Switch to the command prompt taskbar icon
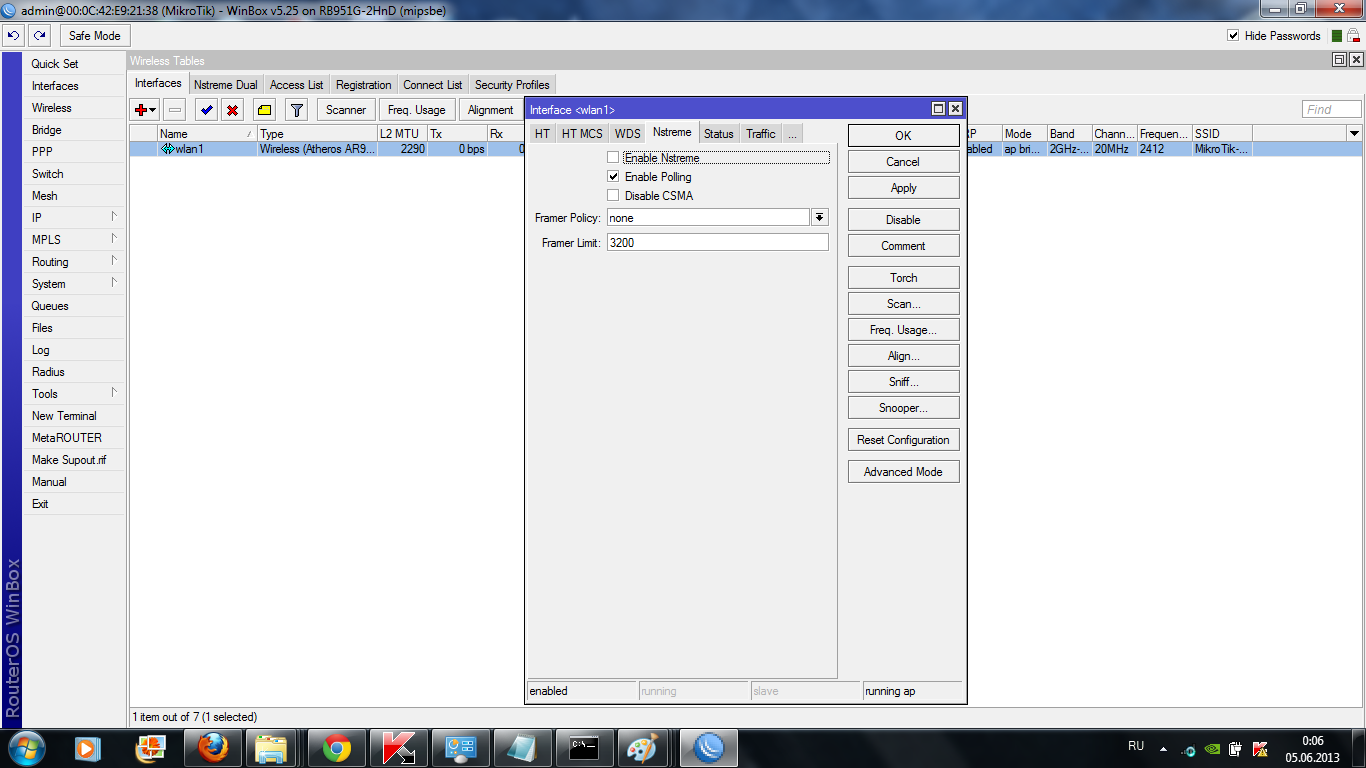The image size is (1366, 768). (584, 748)
